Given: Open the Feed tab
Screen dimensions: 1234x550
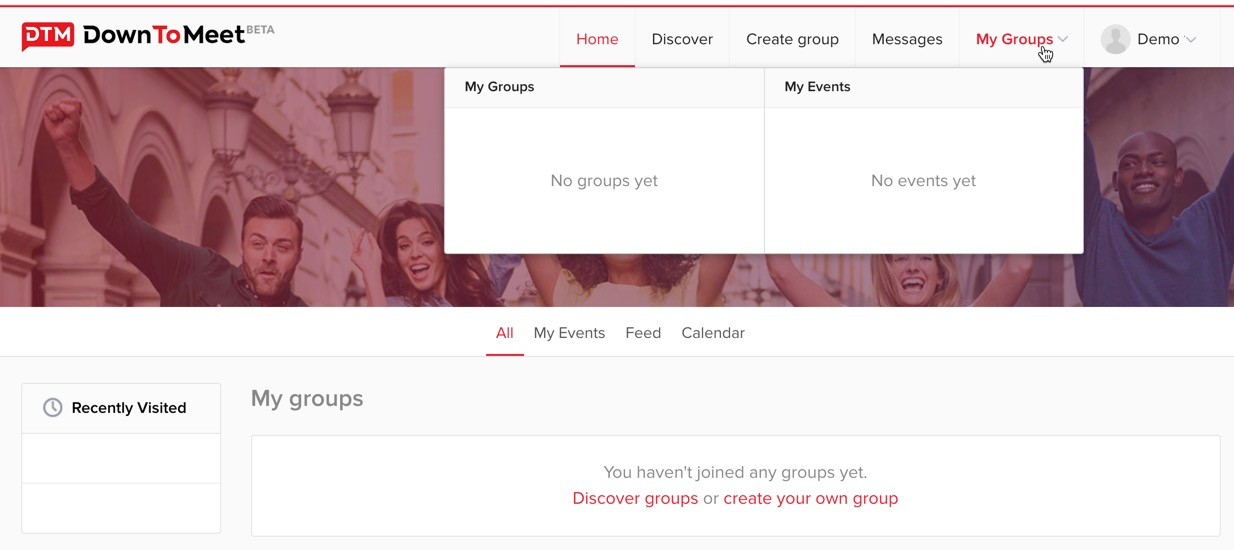Looking at the screenshot, I should [643, 333].
